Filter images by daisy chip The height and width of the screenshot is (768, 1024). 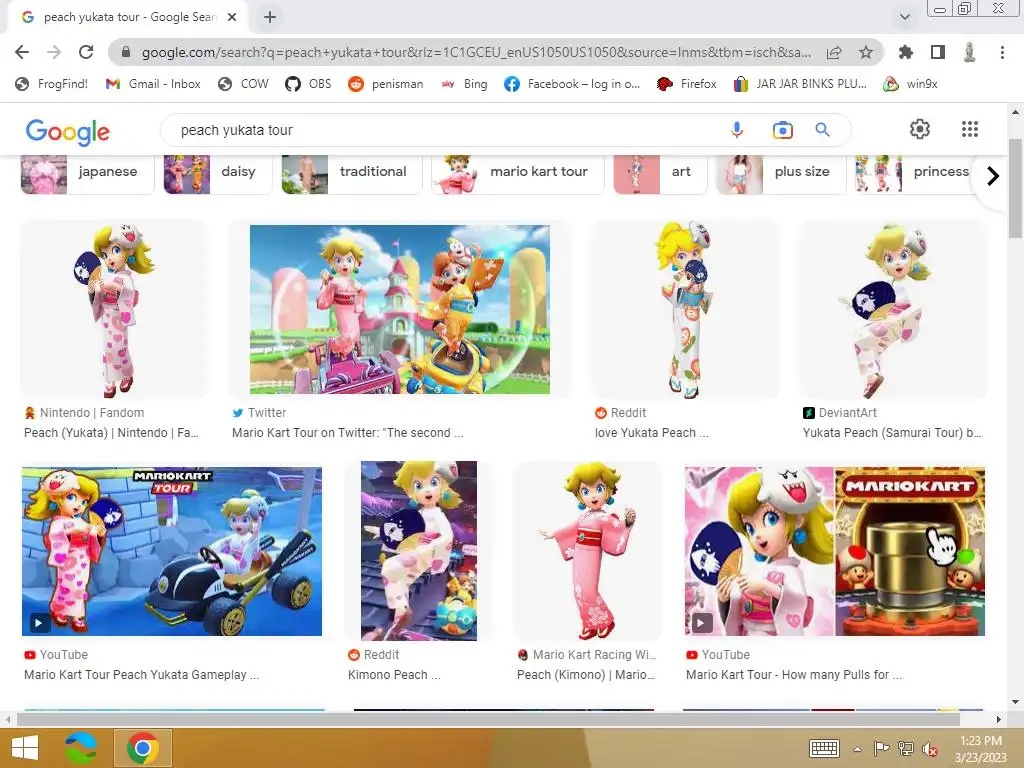point(217,174)
